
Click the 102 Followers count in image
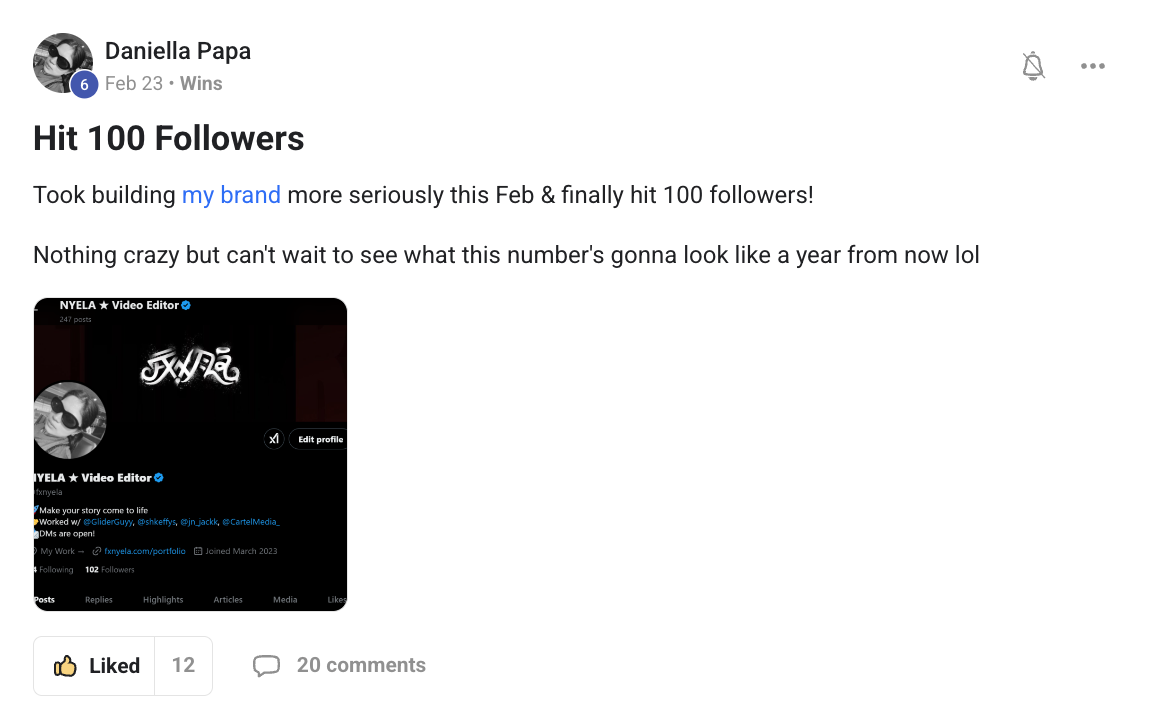click(x=110, y=570)
